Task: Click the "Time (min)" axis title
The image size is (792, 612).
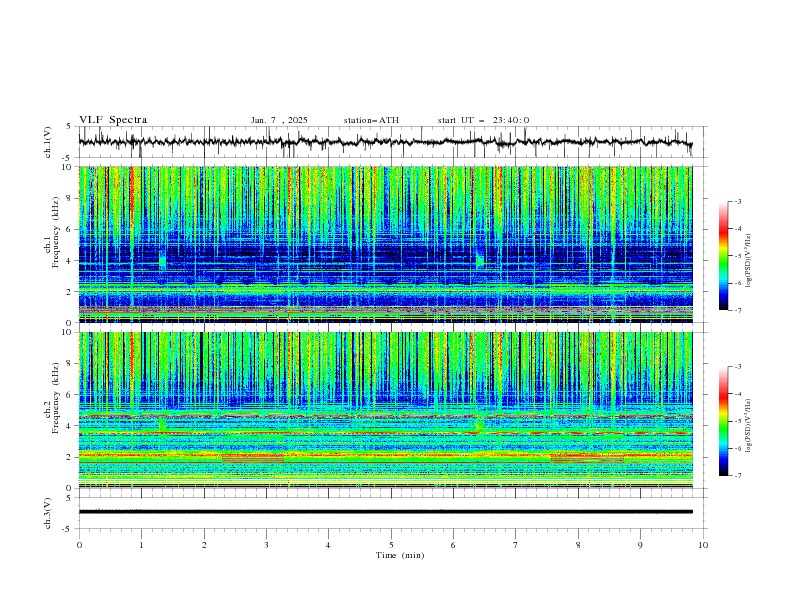Action: tap(400, 555)
